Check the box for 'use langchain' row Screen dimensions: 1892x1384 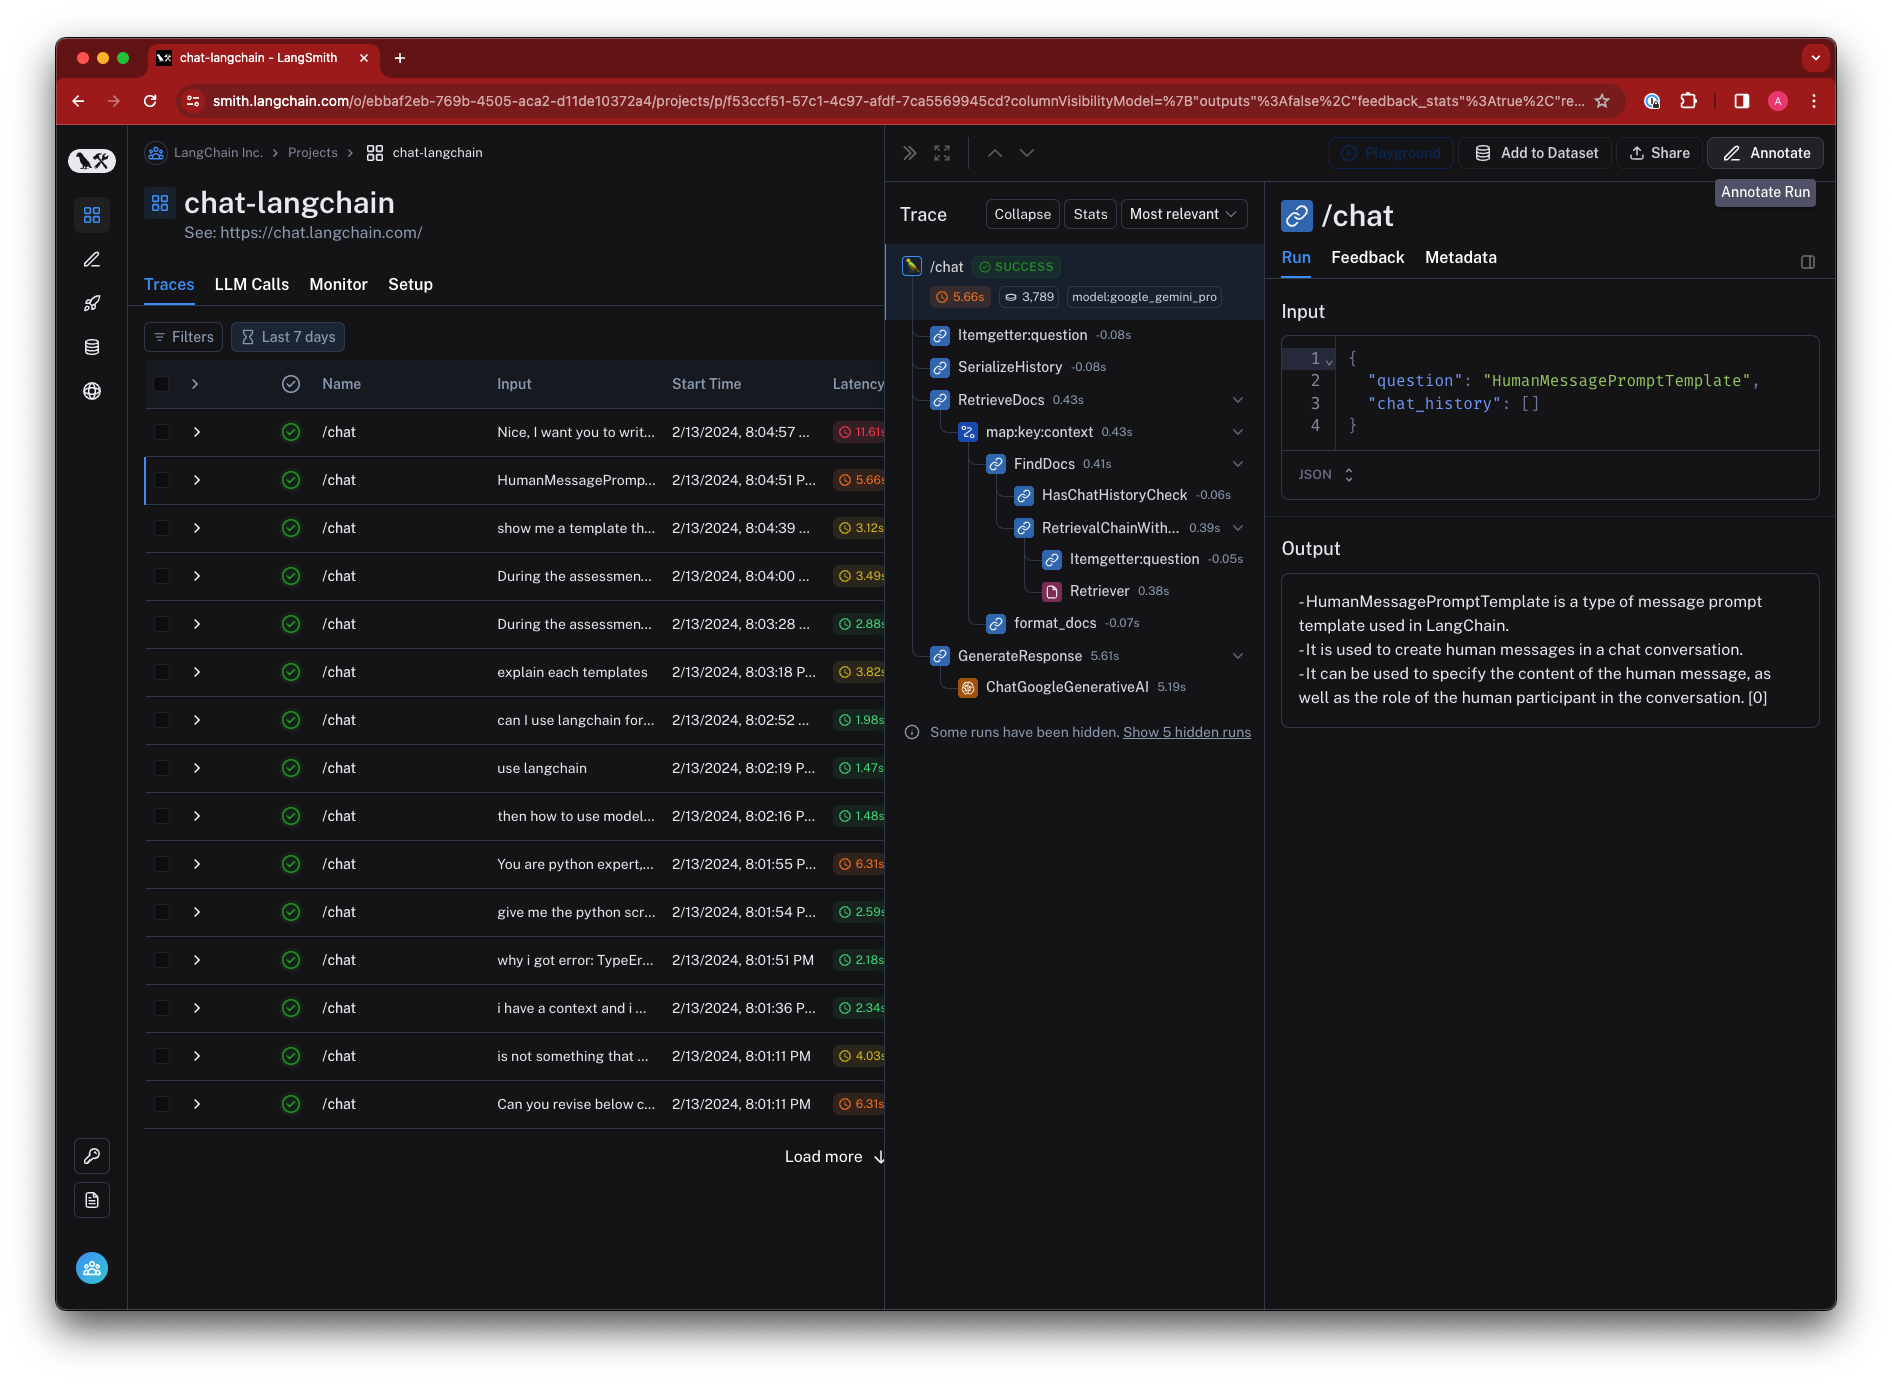[162, 768]
